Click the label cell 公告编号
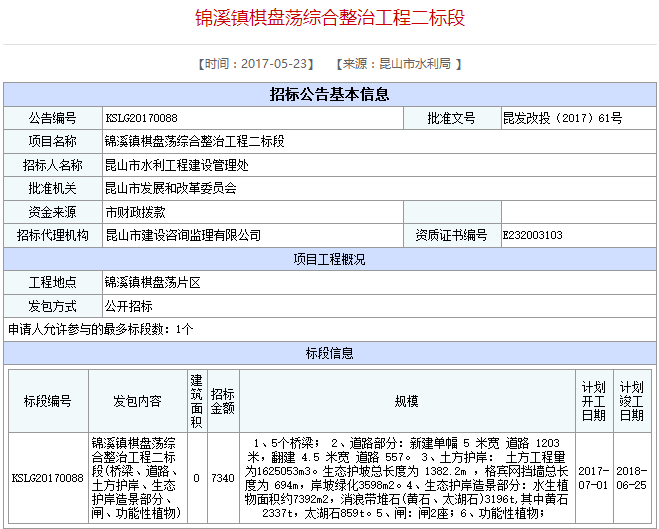 tap(53, 118)
